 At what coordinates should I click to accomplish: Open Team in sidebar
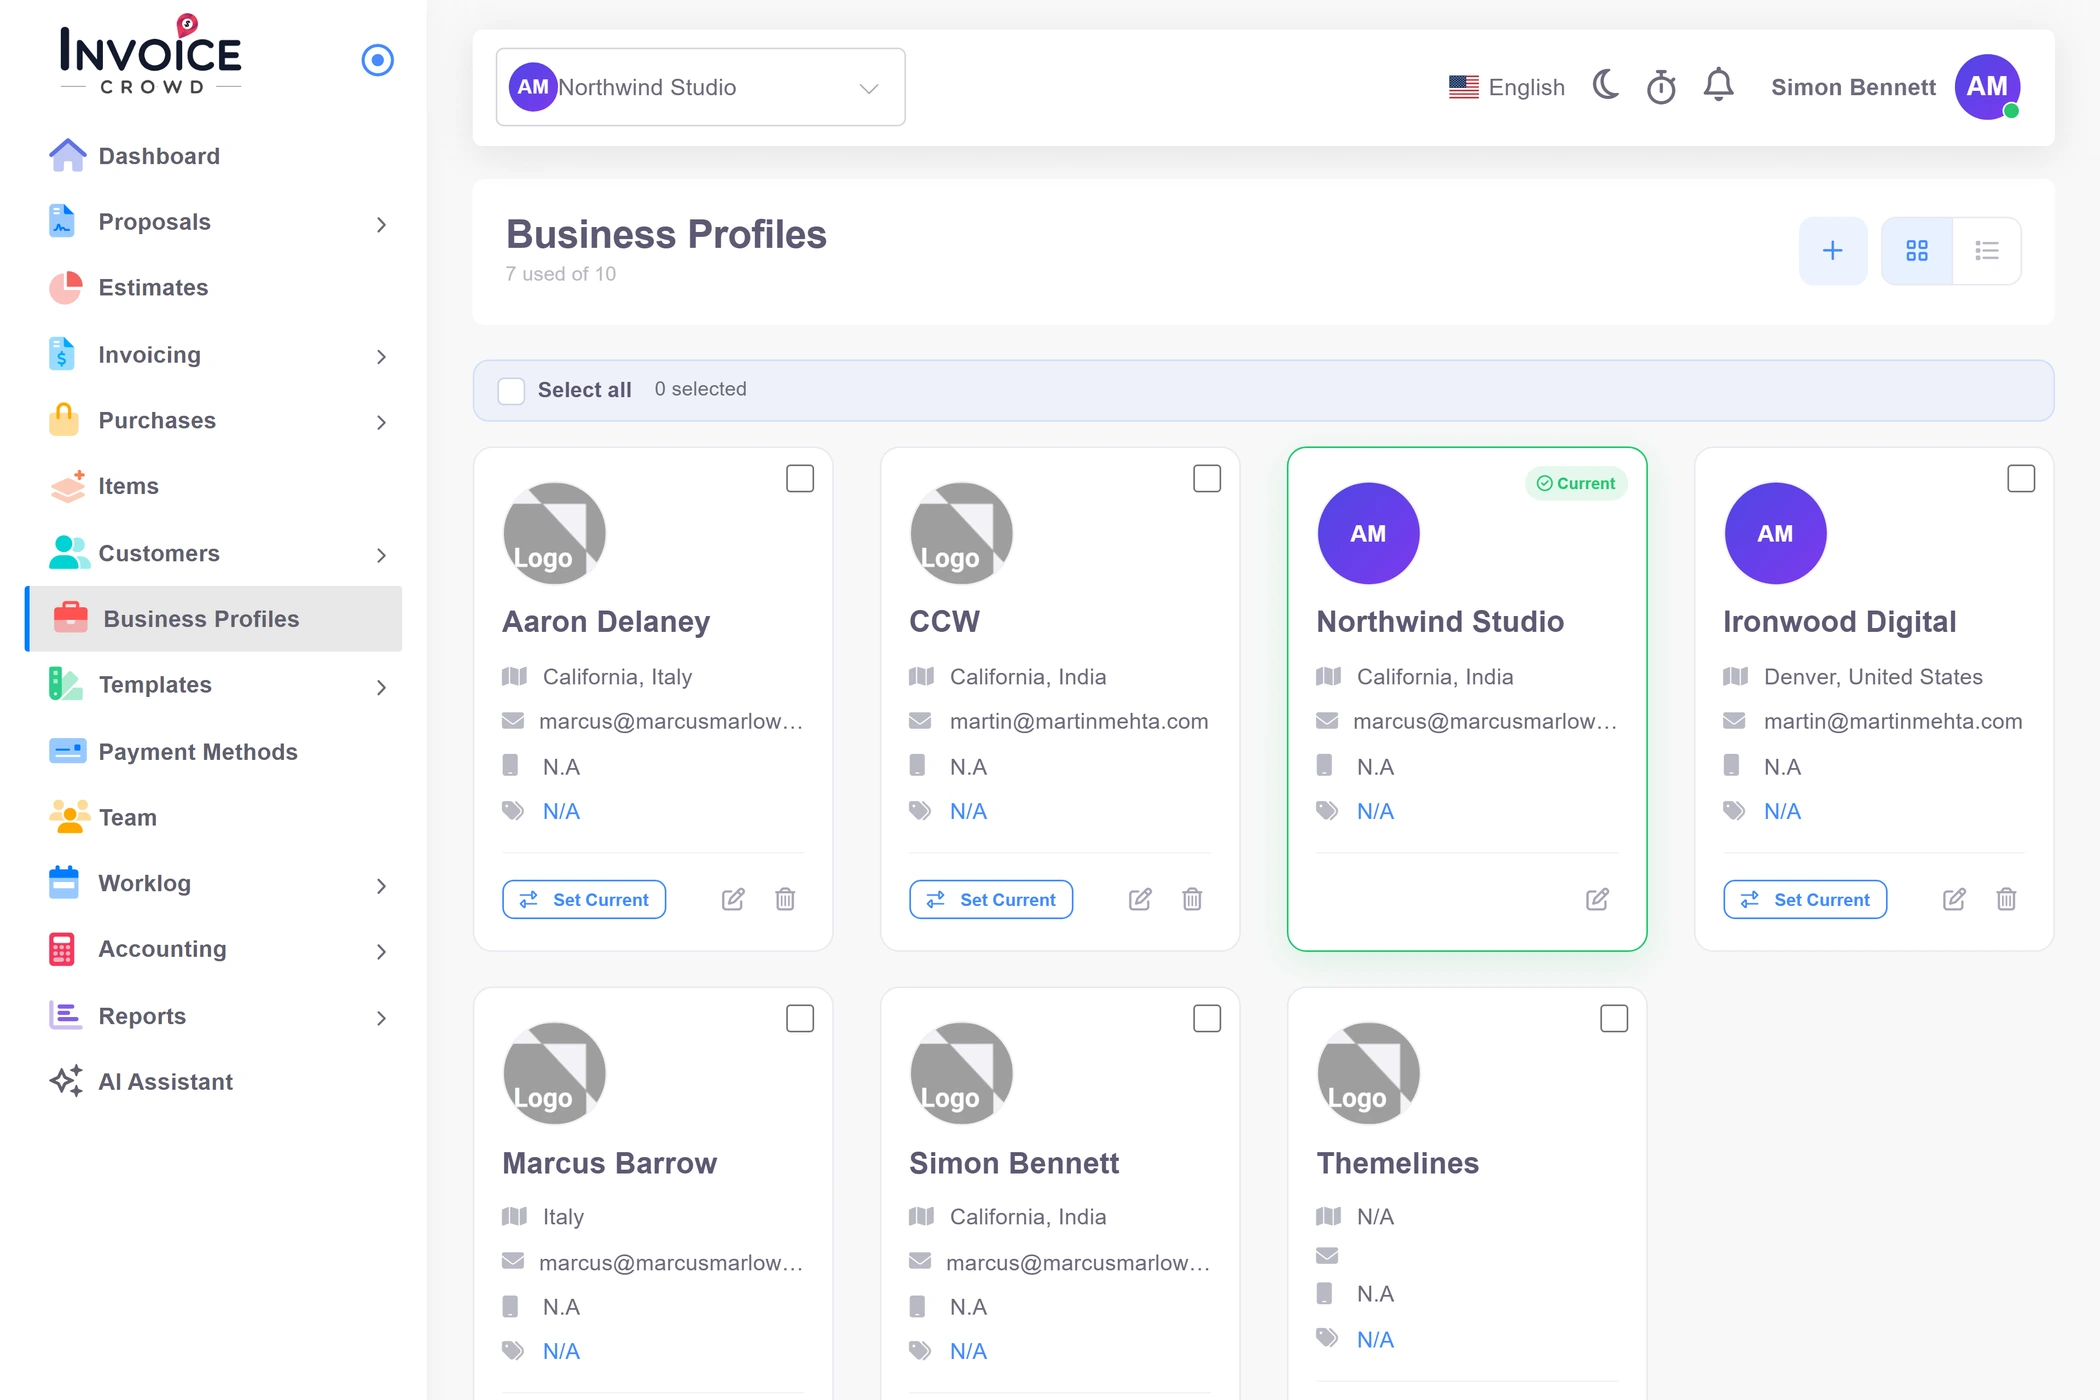click(215, 818)
